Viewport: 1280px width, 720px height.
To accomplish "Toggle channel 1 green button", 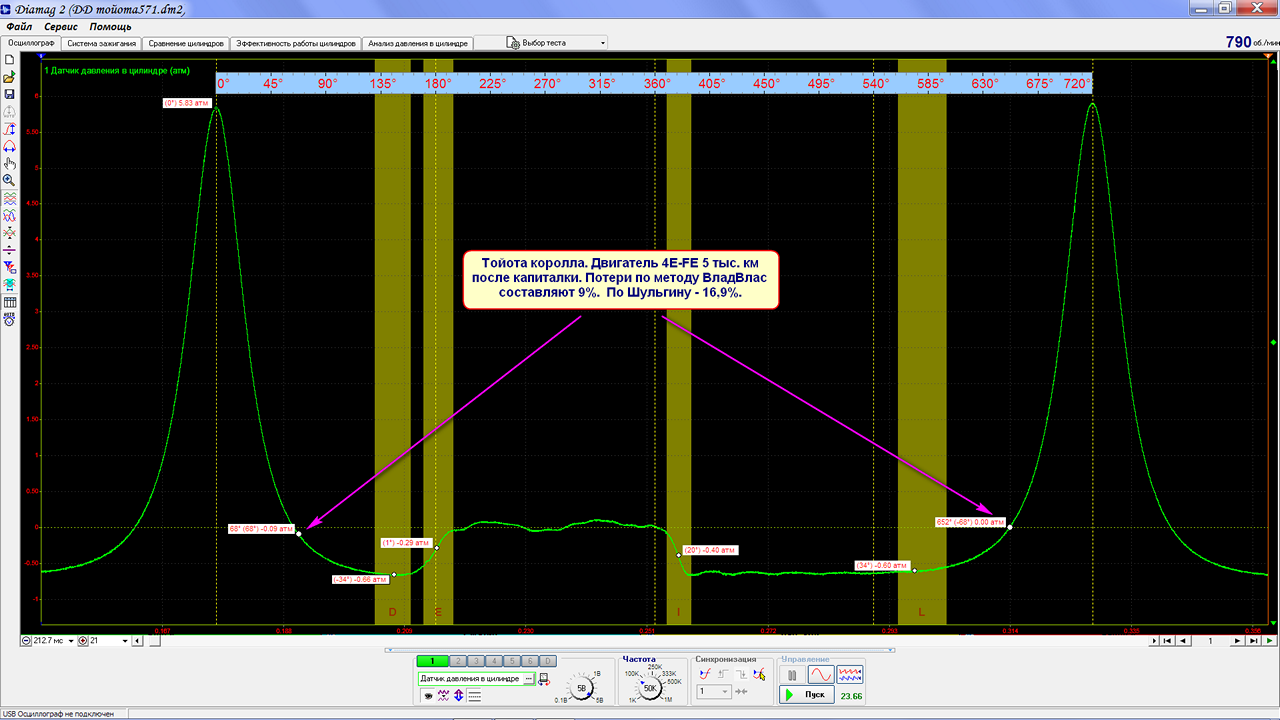I will (x=432, y=661).
